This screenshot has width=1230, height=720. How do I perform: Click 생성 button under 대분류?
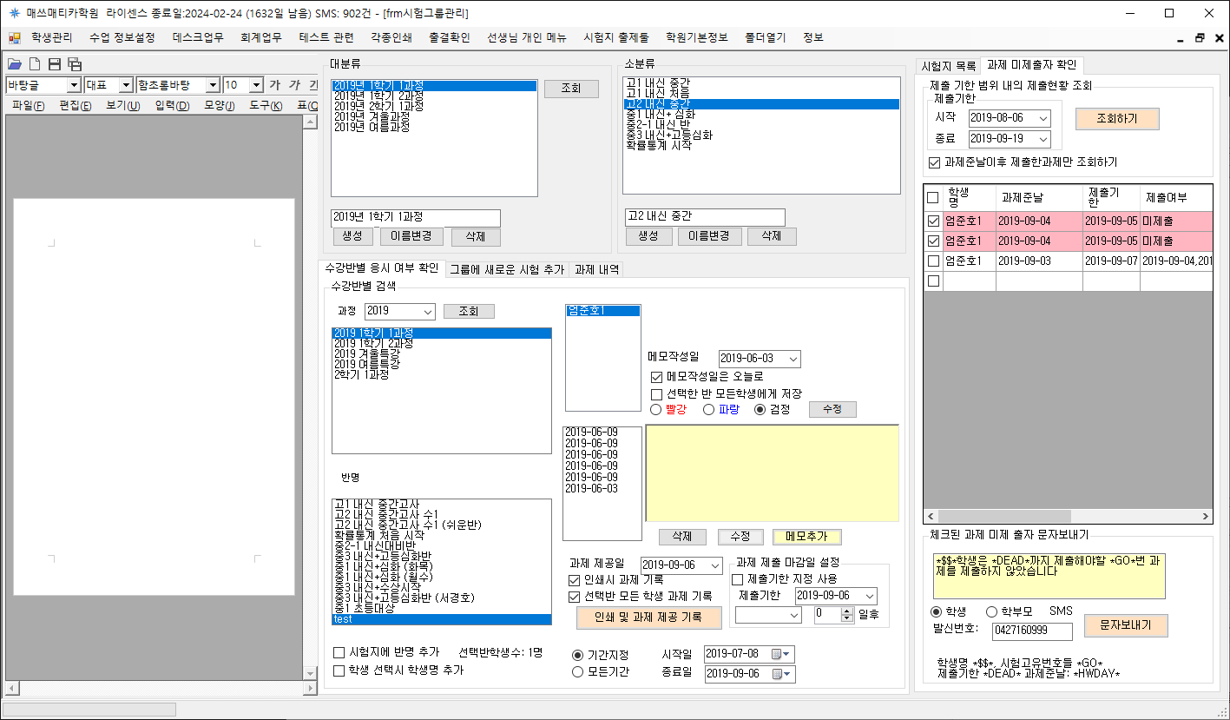(353, 236)
